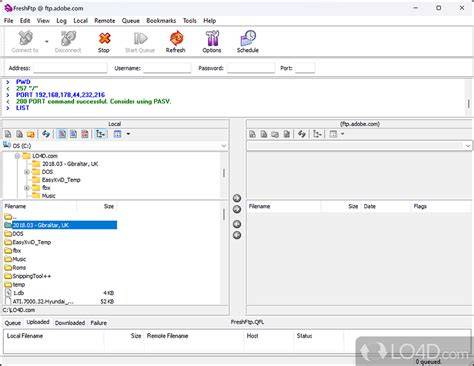Open the Remote menu
Image resolution: width=474 pixels, height=366 pixels.
pyautogui.click(x=105, y=21)
